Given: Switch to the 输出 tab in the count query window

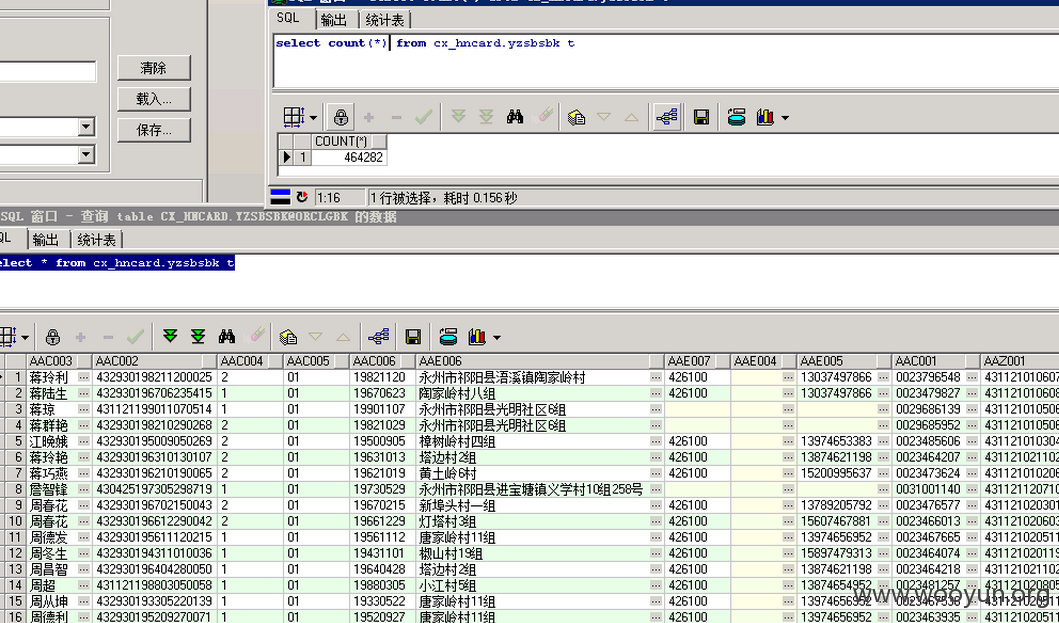Looking at the screenshot, I should pos(334,20).
